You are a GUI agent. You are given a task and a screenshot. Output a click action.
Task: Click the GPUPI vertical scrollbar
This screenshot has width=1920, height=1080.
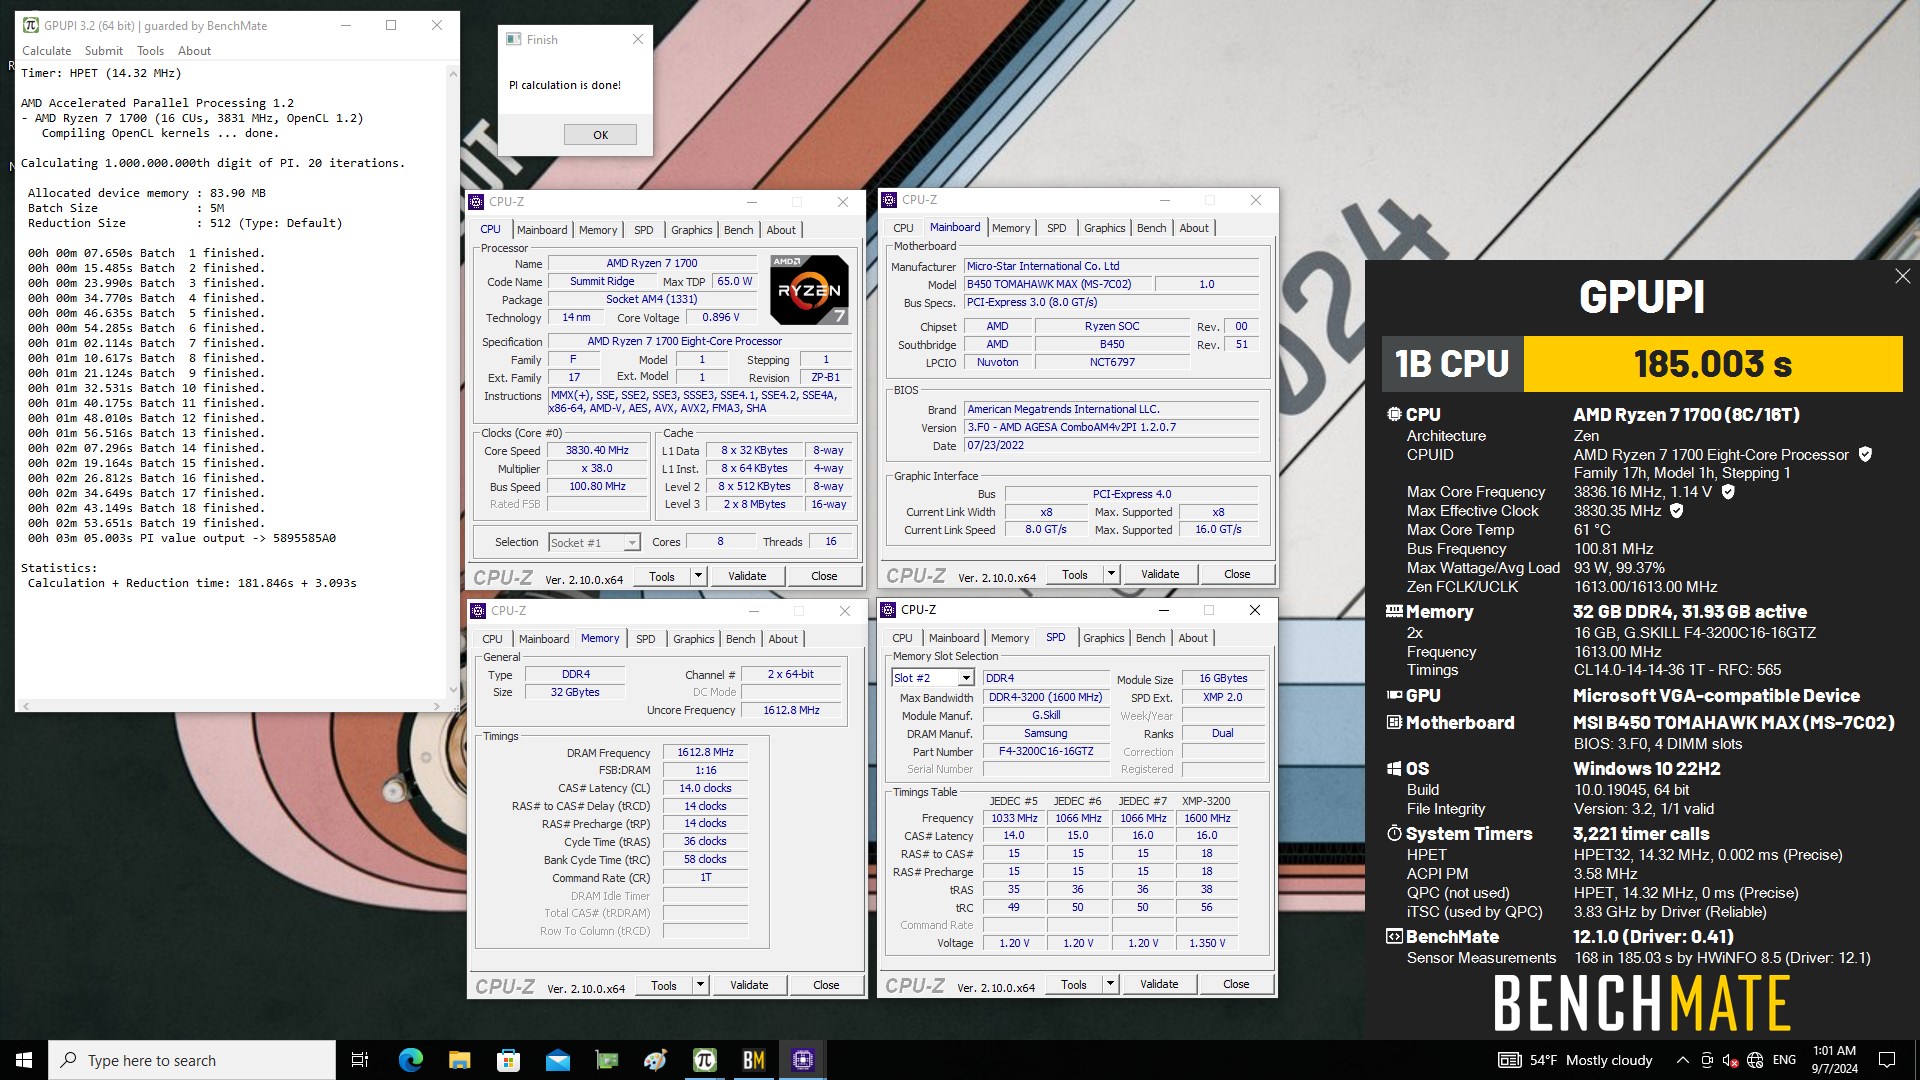453,381
